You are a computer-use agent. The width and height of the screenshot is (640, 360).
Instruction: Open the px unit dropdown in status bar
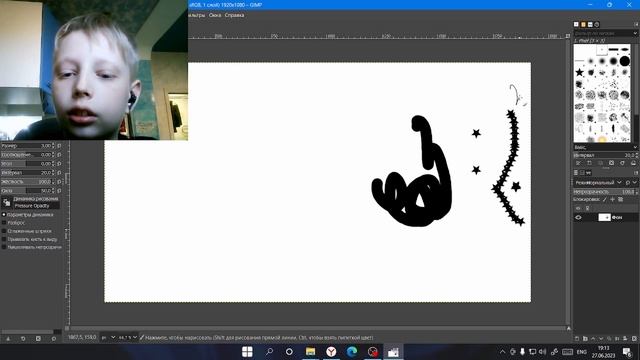108,338
